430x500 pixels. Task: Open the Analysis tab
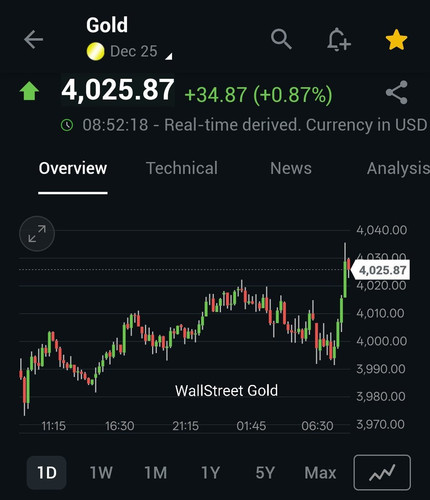tap(398, 169)
